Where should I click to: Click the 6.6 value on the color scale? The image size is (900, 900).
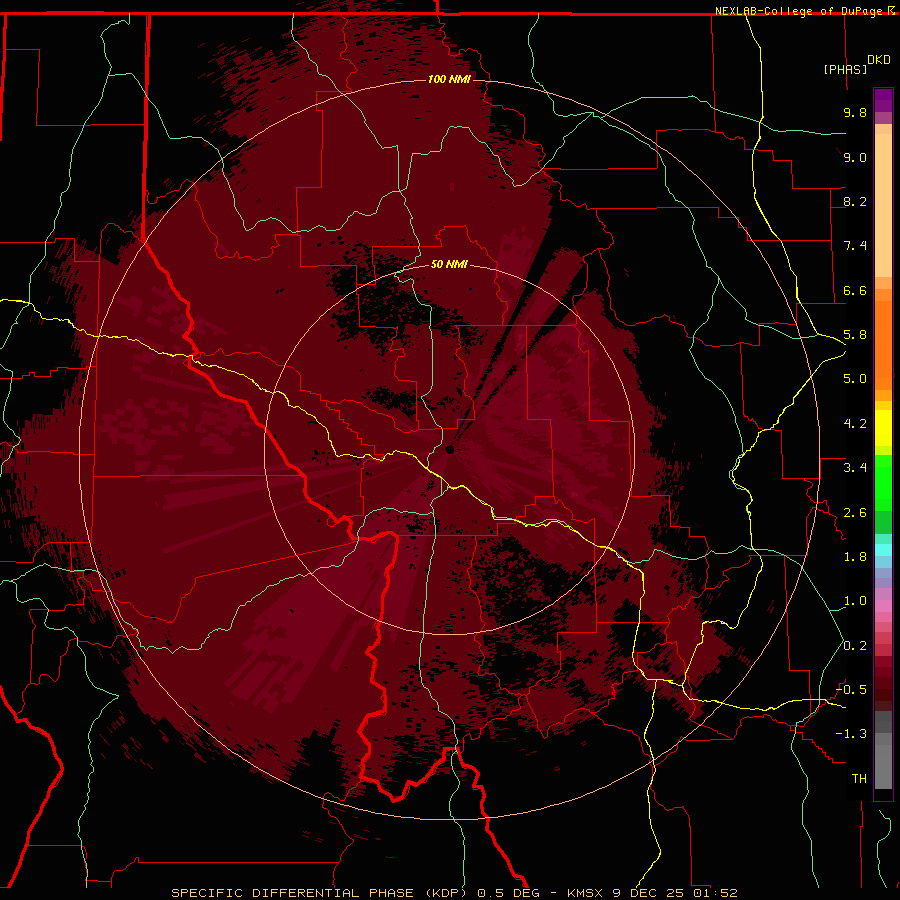[x=855, y=290]
